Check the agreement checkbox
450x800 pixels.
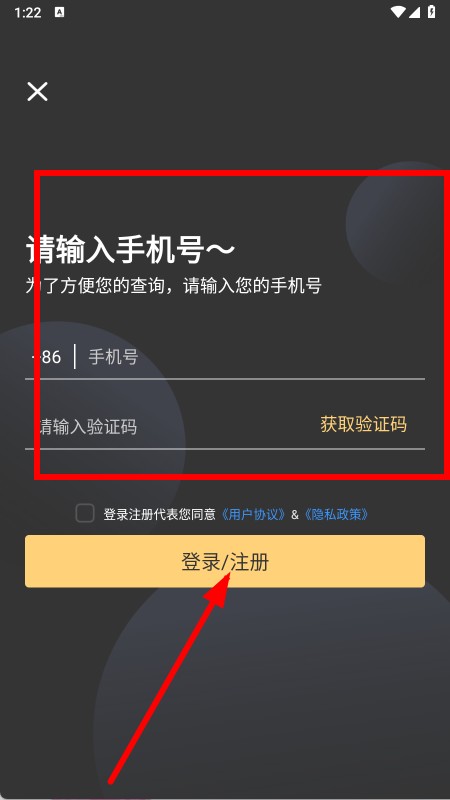click(x=85, y=513)
